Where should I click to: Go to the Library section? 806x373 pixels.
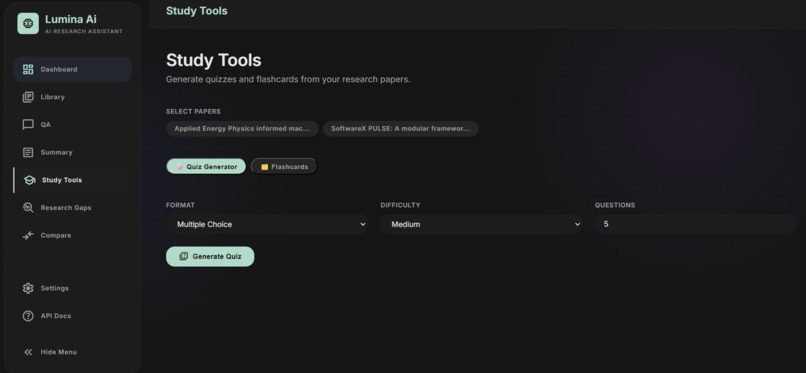(52, 97)
